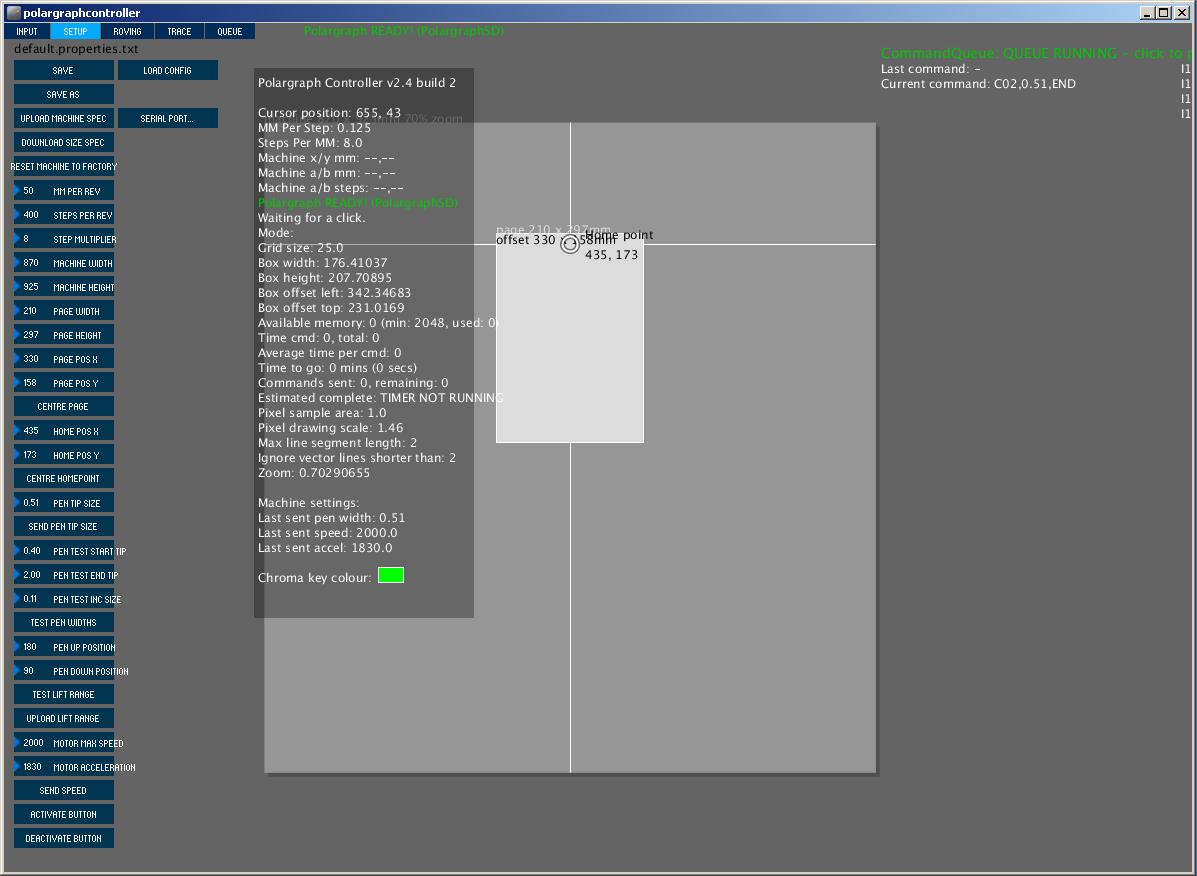1197x876 pixels.
Task: Click the PAGE HEIGHT number box
Action: pos(63,335)
